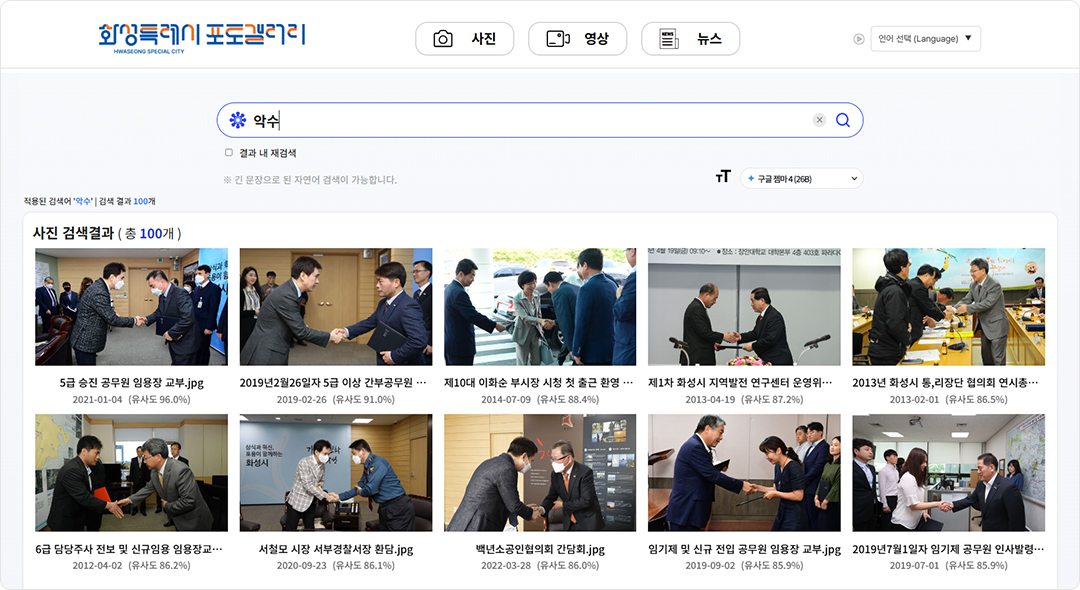This screenshot has height=590, width=1080.
Task: Open the 제10대 이화순 부시장 출근 환영 thumbnail
Action: 540,307
